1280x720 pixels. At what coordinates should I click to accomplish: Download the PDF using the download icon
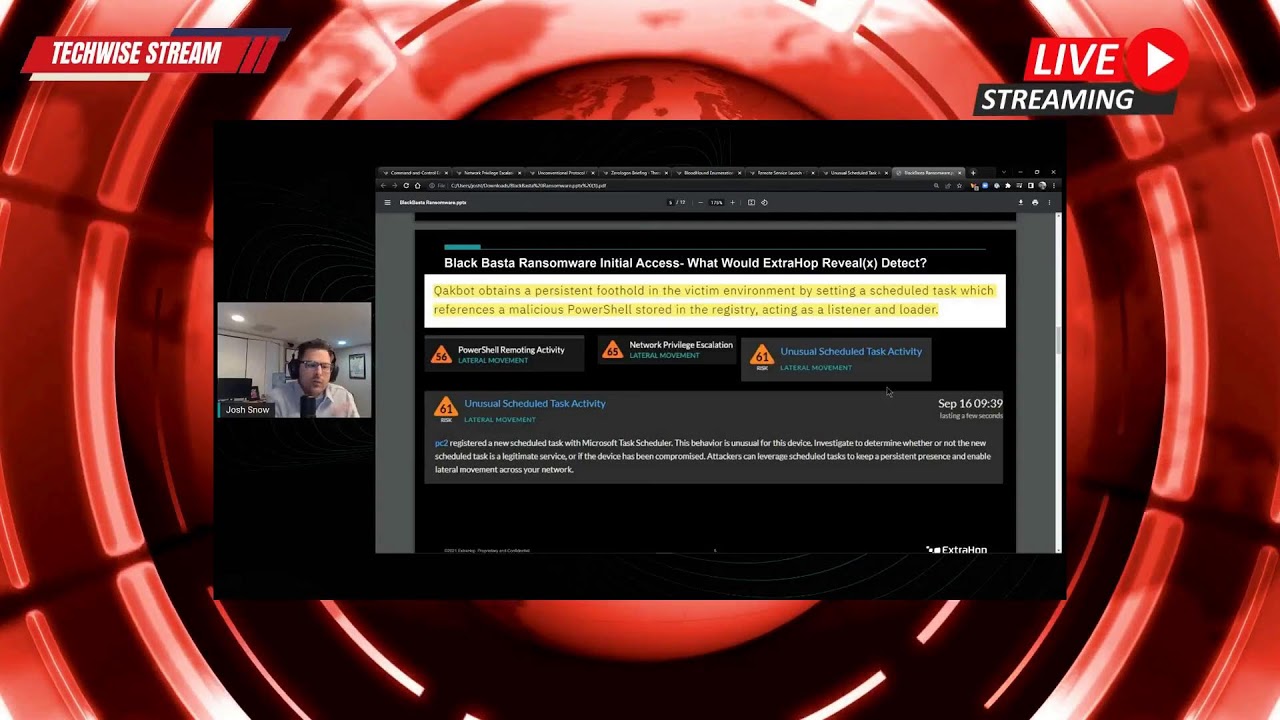pos(1021,202)
